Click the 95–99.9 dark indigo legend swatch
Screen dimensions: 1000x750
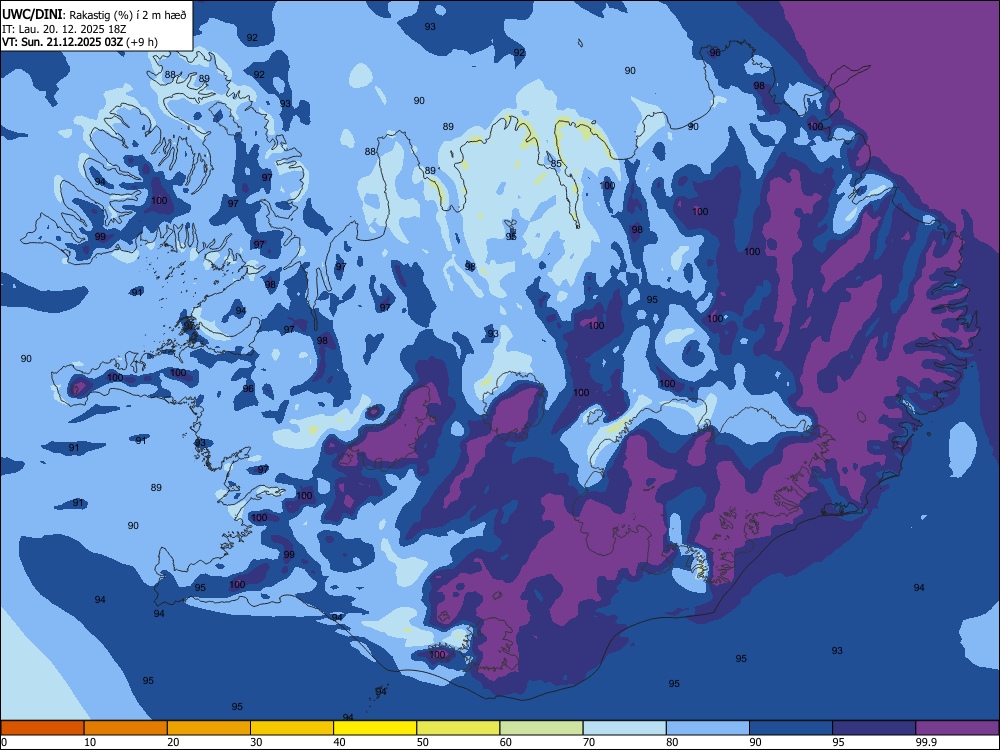click(874, 728)
